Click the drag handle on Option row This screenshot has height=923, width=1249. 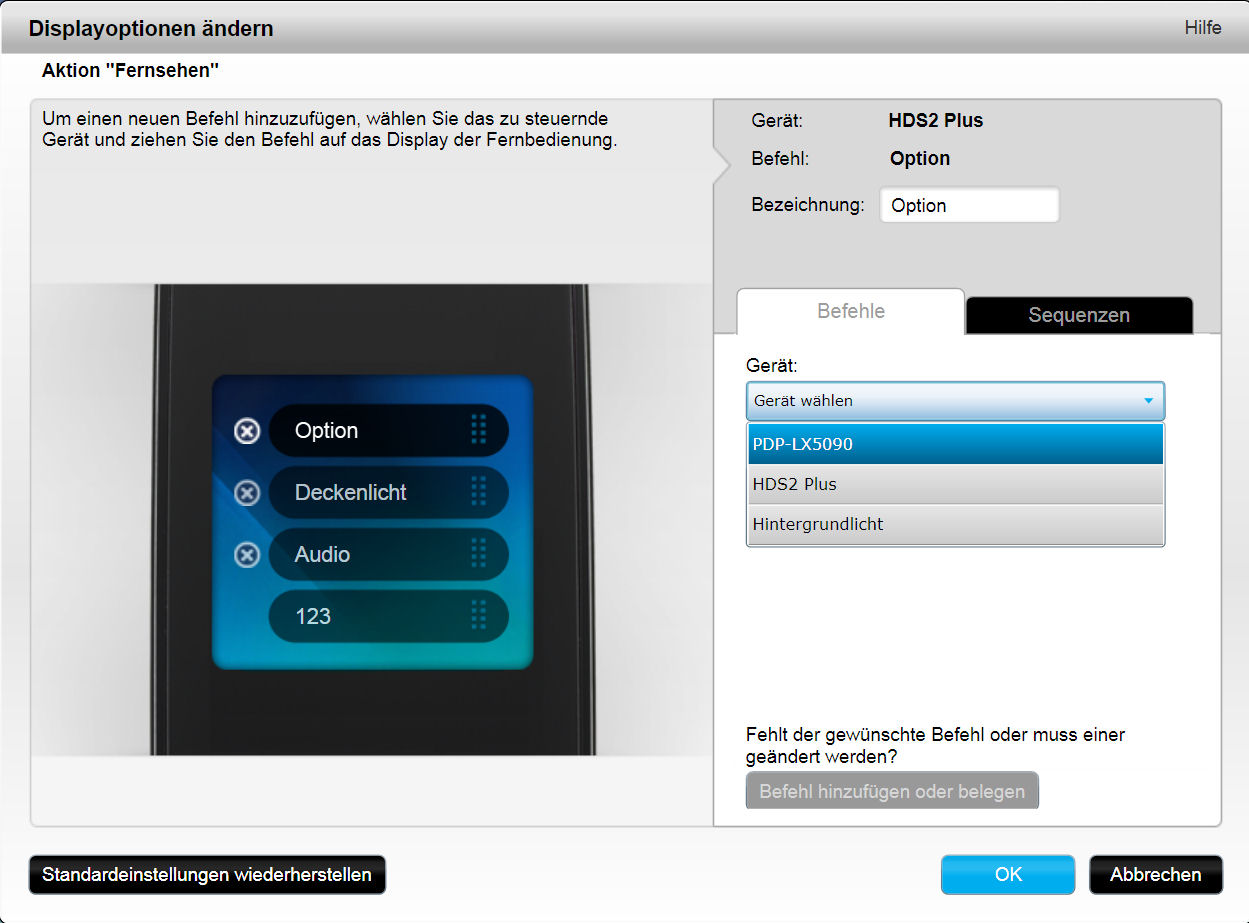pos(478,431)
